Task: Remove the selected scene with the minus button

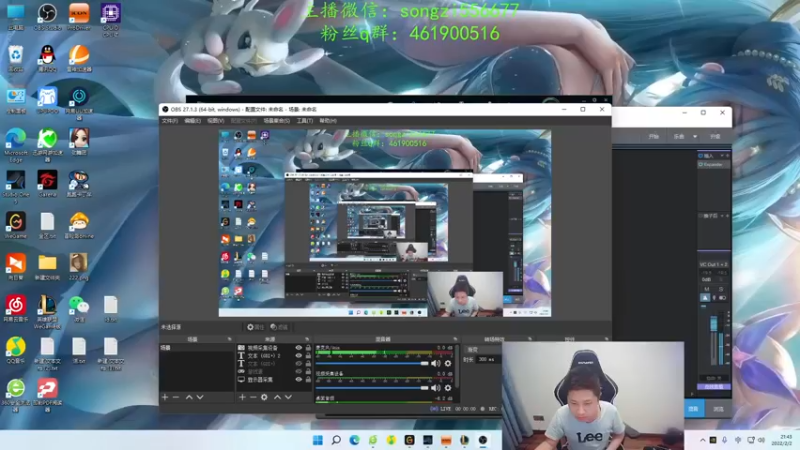Action: coord(176,397)
